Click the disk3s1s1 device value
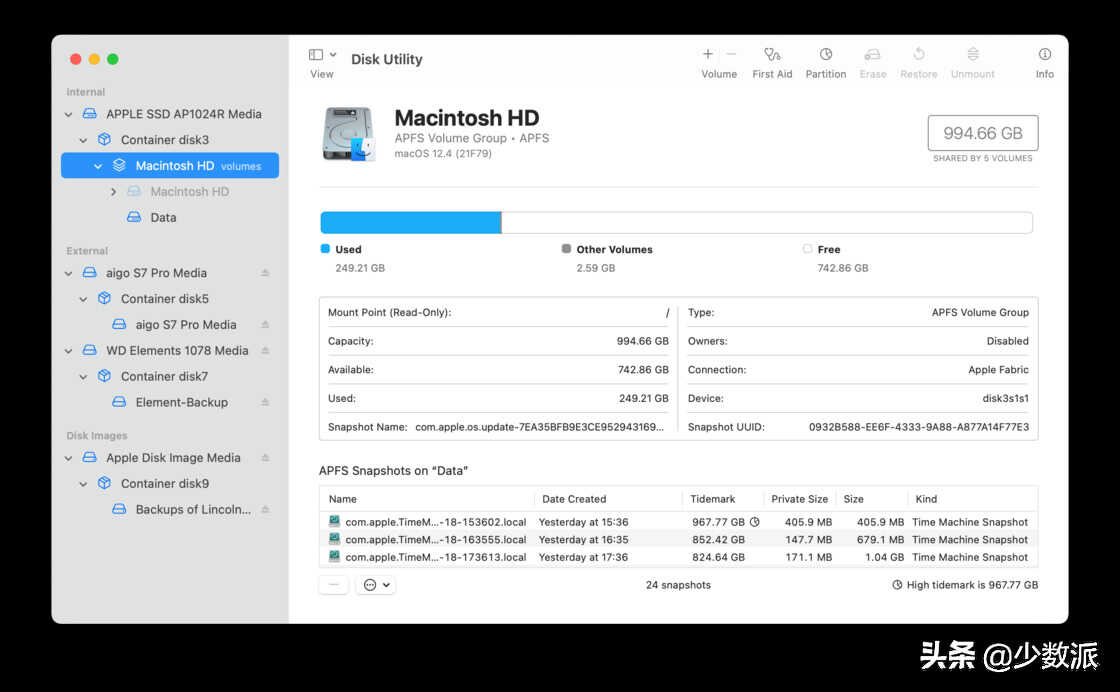This screenshot has width=1120, height=692. click(x=1006, y=398)
